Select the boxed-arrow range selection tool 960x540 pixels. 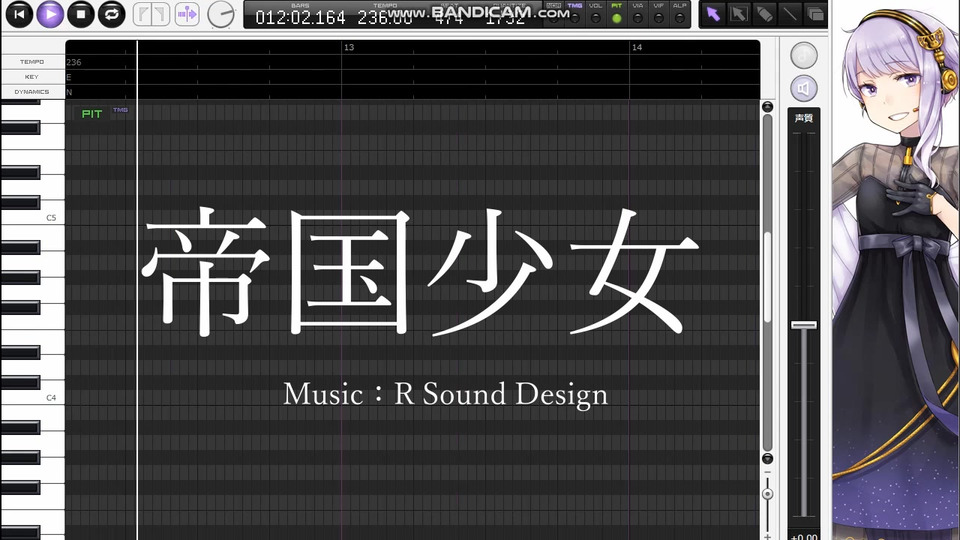point(739,14)
